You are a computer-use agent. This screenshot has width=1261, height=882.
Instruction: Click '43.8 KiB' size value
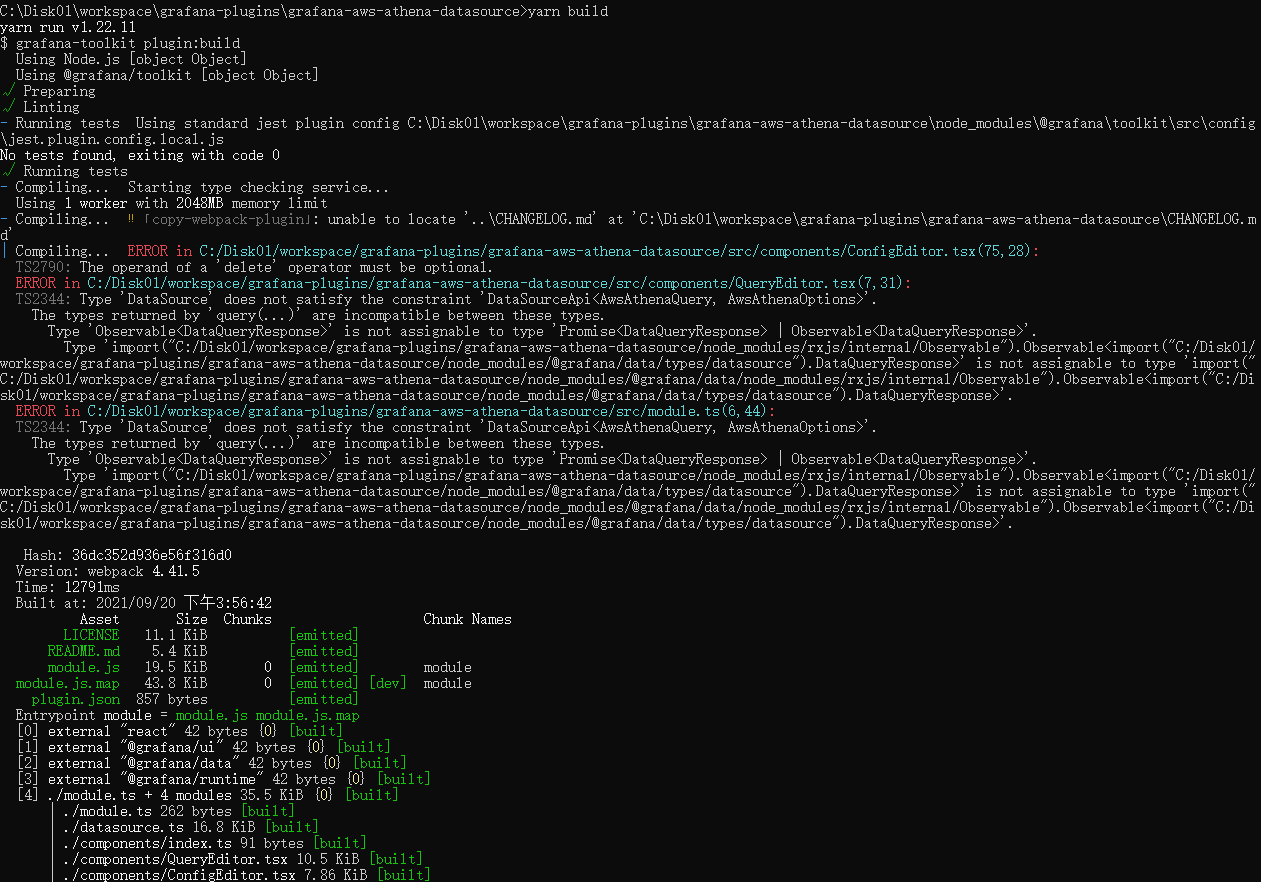tap(175, 683)
